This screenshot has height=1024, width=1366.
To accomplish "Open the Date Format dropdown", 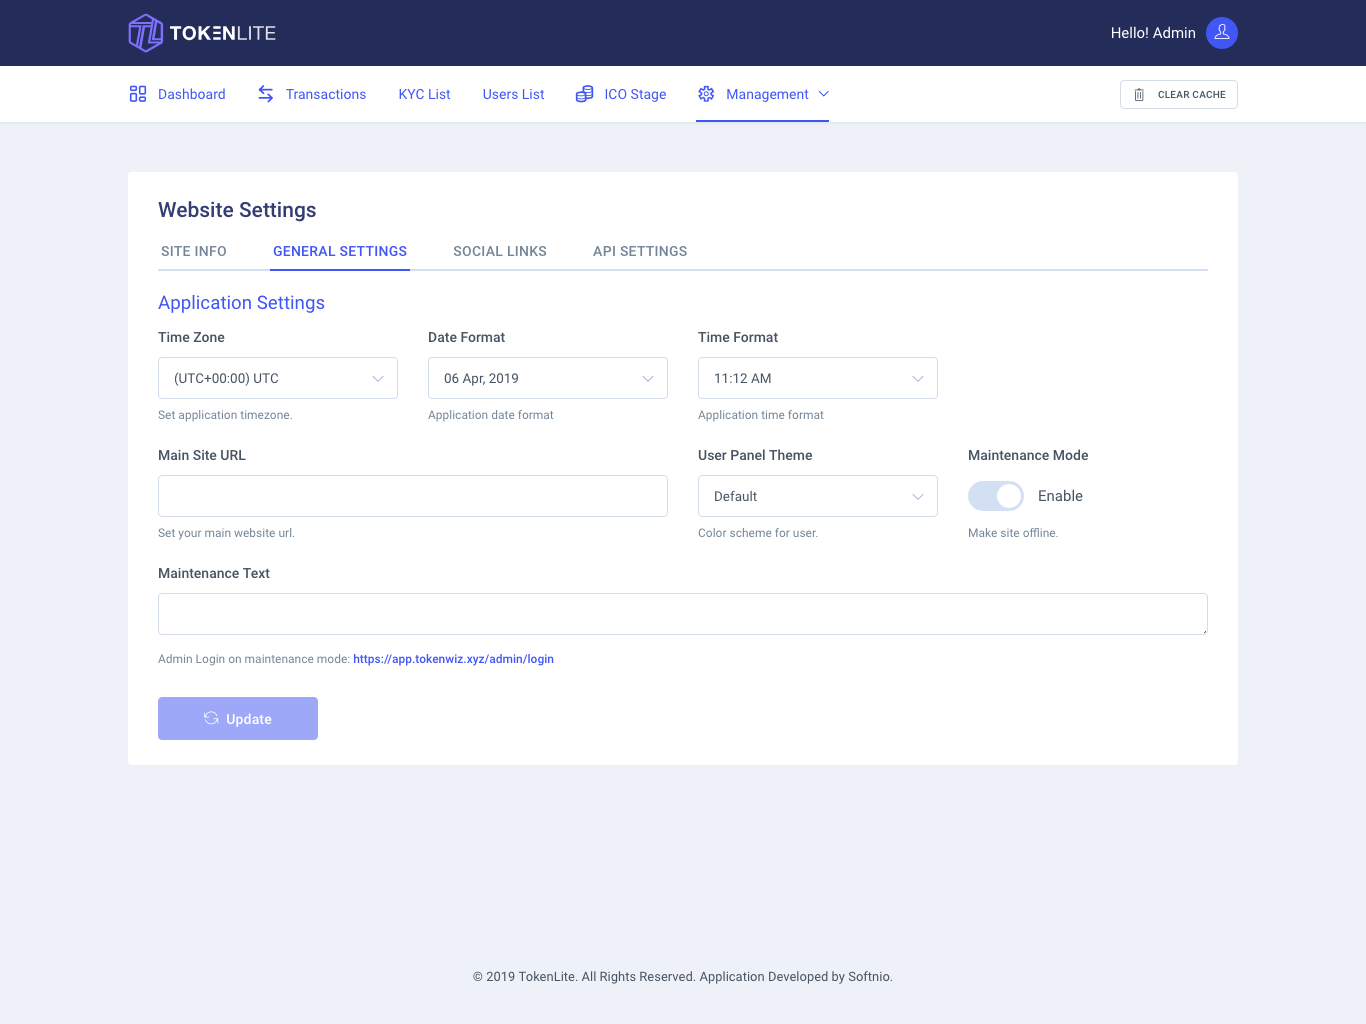I will point(548,378).
